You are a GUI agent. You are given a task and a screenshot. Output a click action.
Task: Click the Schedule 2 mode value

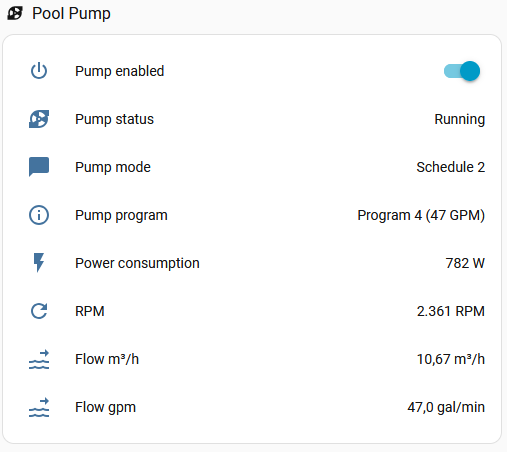click(451, 167)
